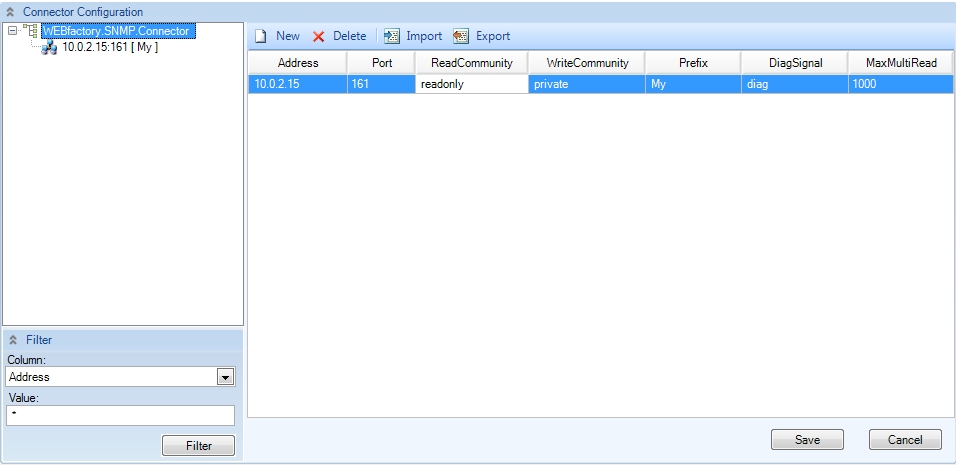Collapse the Connector Configuration panel chevron
Screen dimensions: 956x465
pos(10,12)
